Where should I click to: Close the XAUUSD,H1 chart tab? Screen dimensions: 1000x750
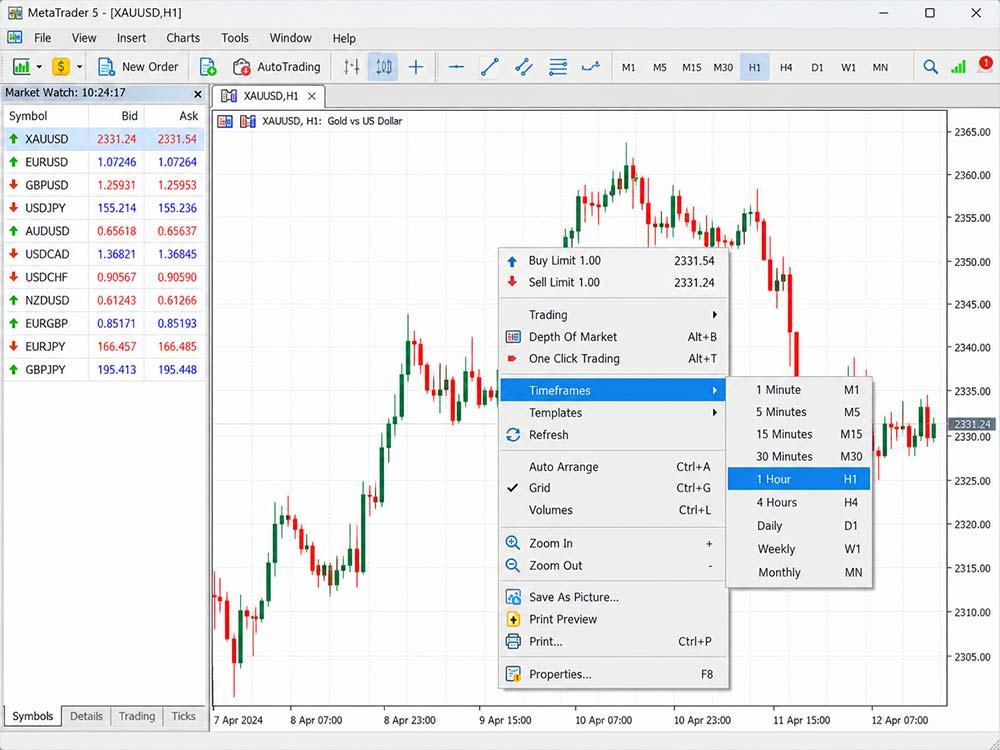[312, 96]
